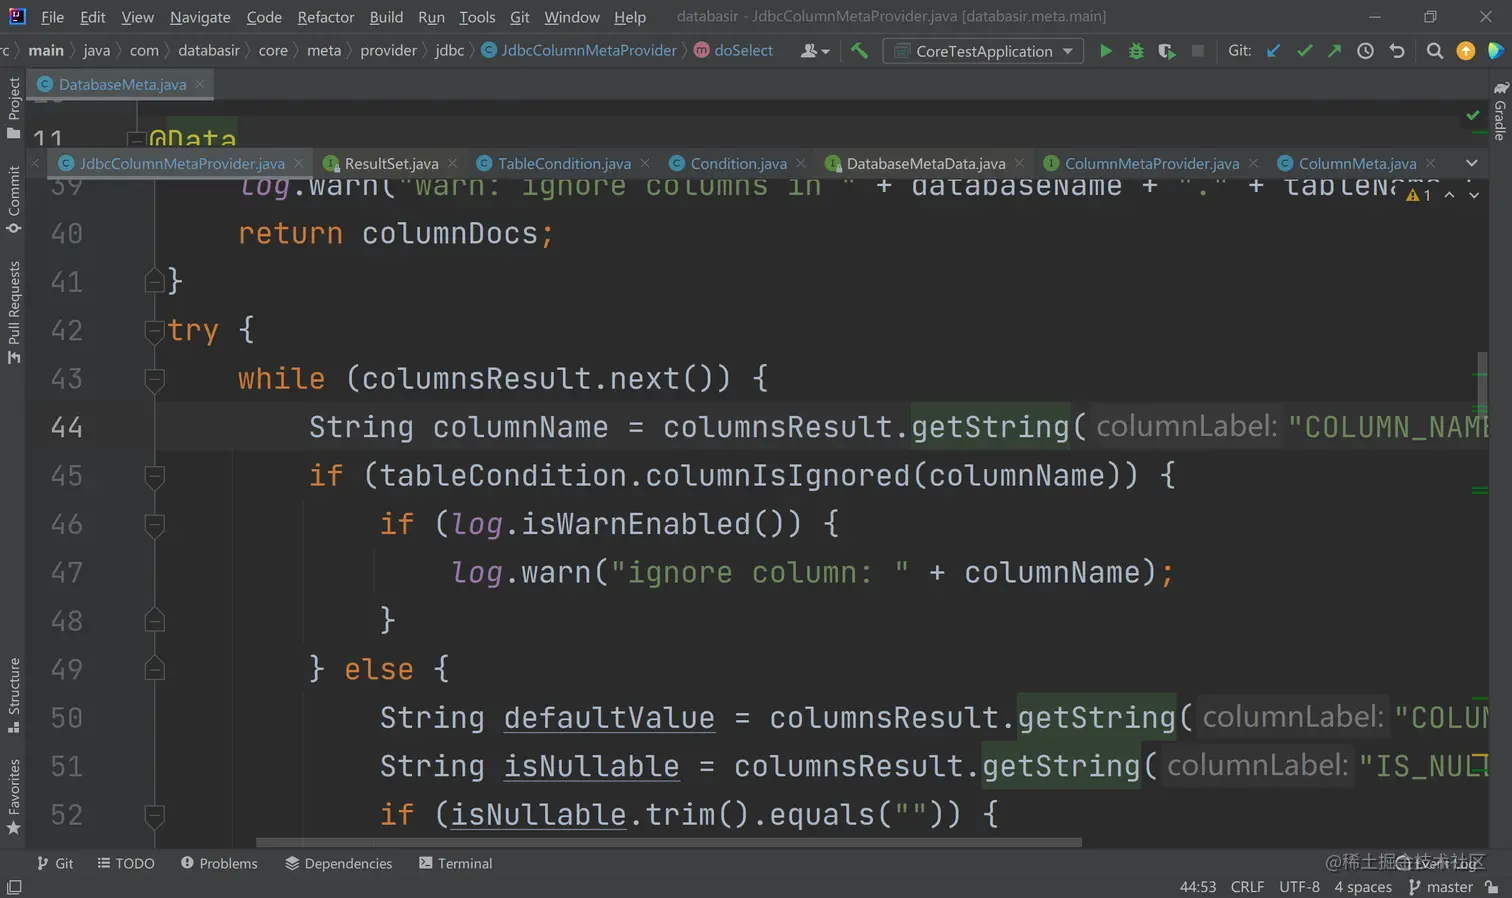Rollback changes with the undo arrow icon
The height and width of the screenshot is (898, 1512).
(x=1397, y=51)
